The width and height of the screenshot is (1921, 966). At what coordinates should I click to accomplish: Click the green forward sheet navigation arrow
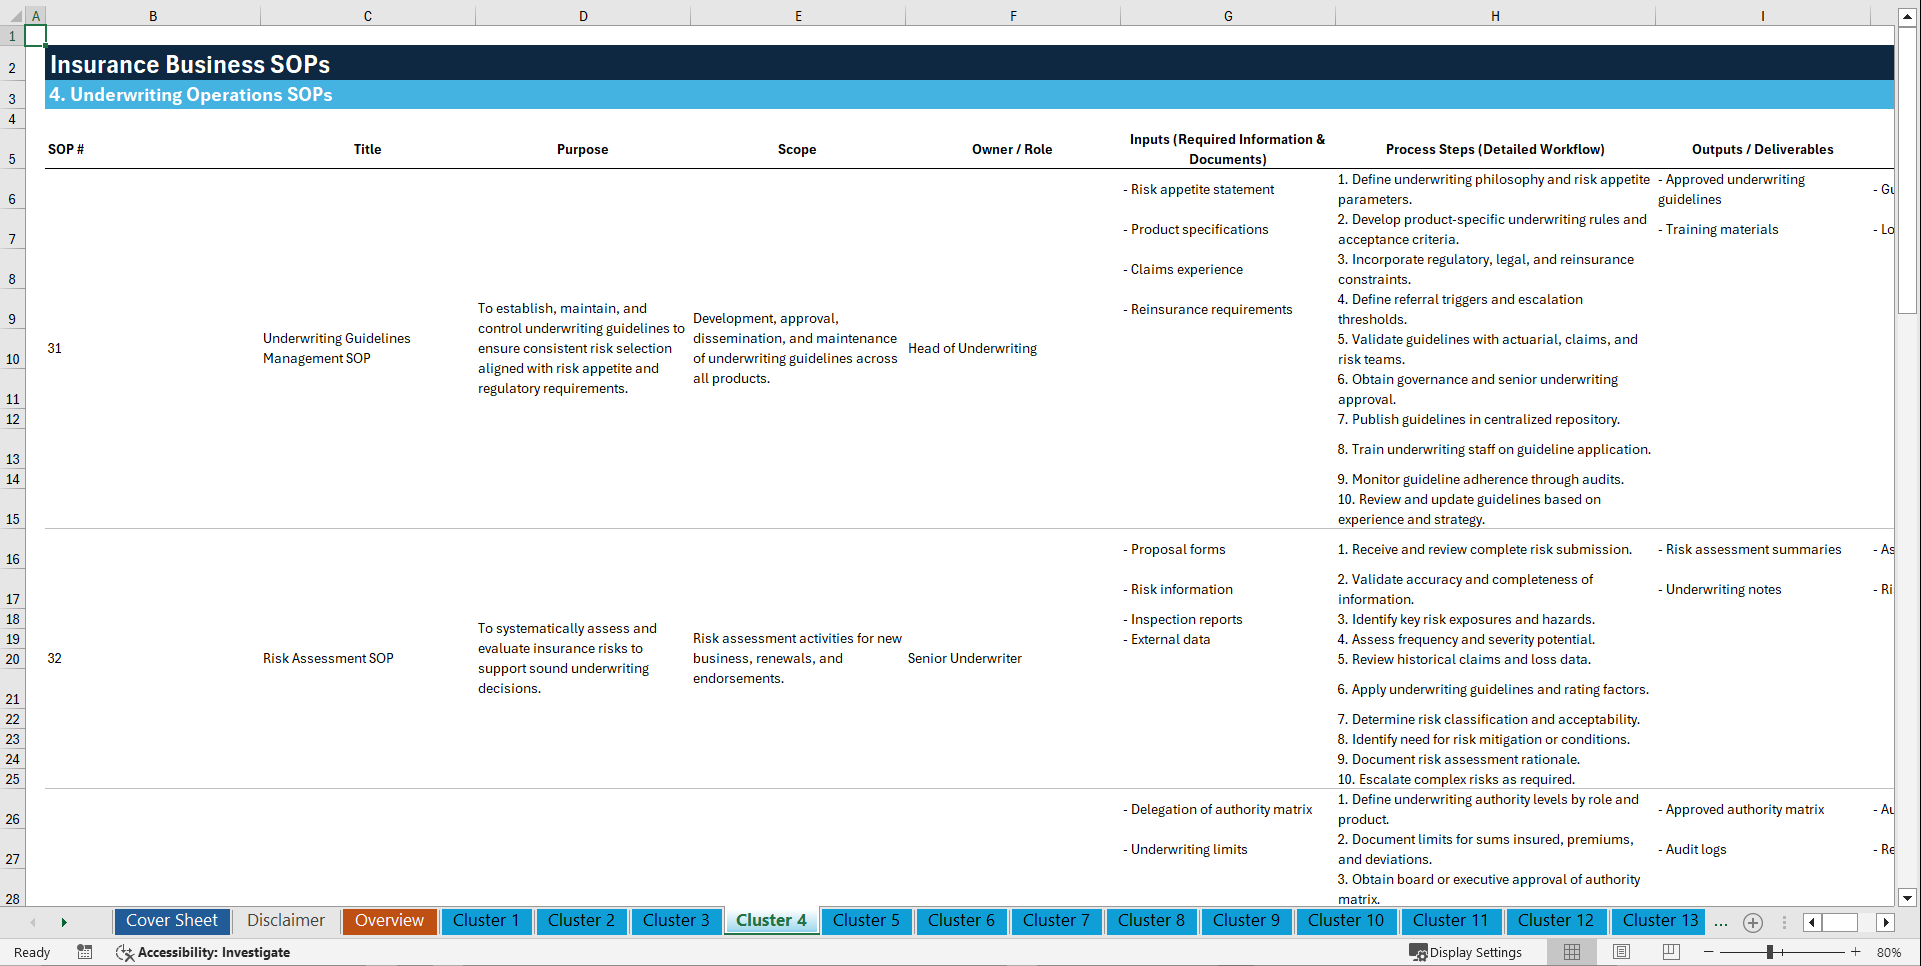coord(64,922)
